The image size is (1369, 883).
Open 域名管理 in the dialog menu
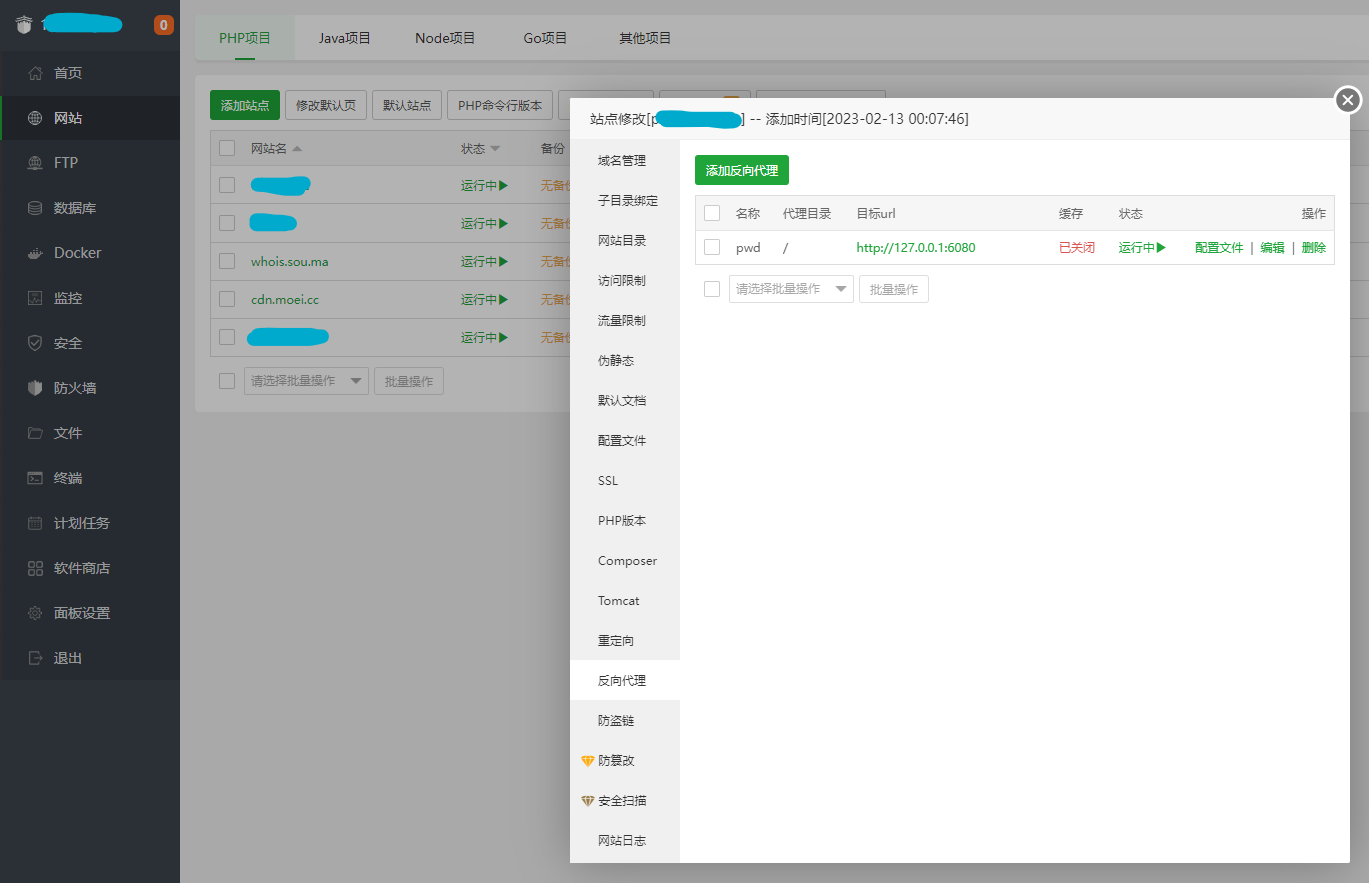point(625,160)
